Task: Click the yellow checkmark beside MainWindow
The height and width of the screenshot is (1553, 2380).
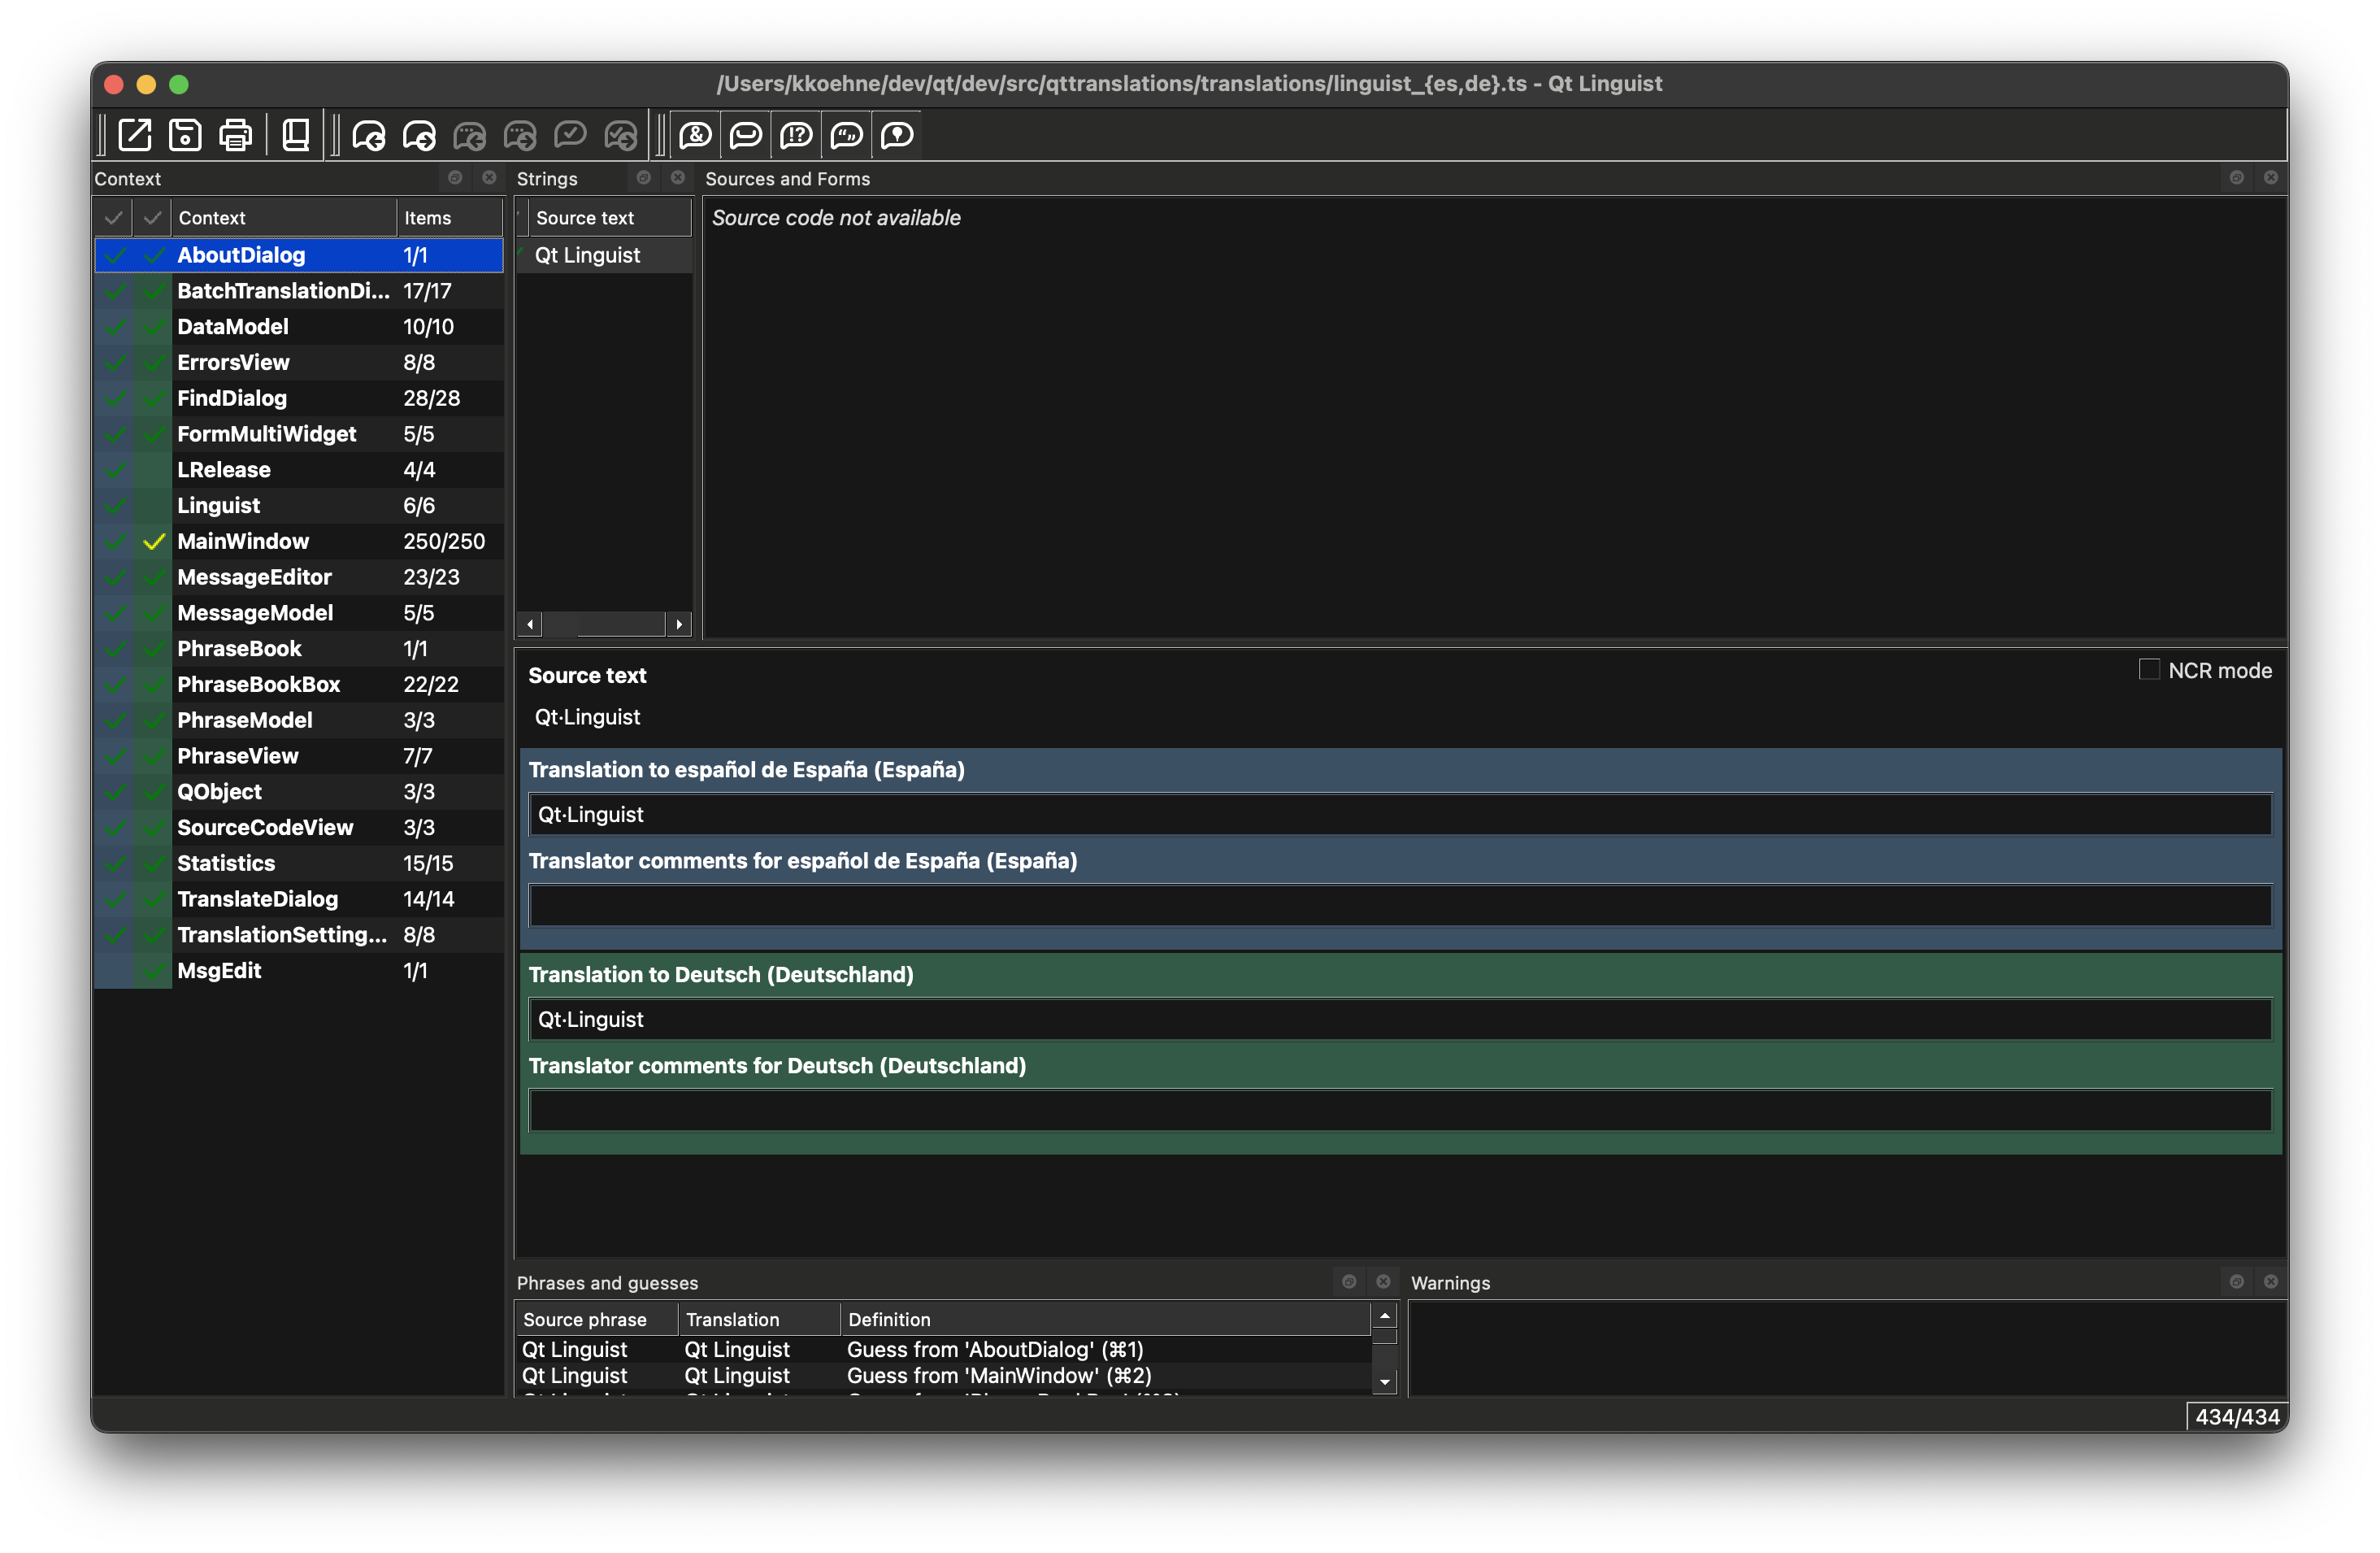Action: [153, 542]
